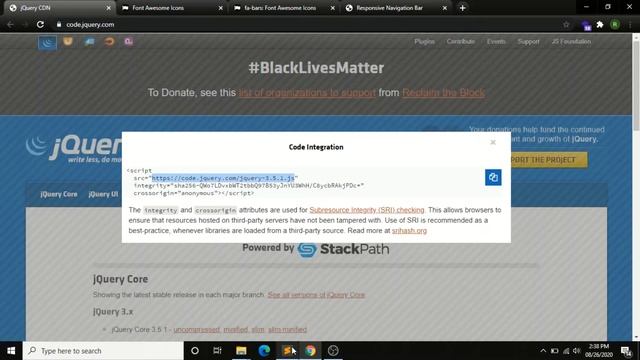Open the Support link
Image resolution: width=640 pixels, height=360 pixels.
(x=528, y=41)
